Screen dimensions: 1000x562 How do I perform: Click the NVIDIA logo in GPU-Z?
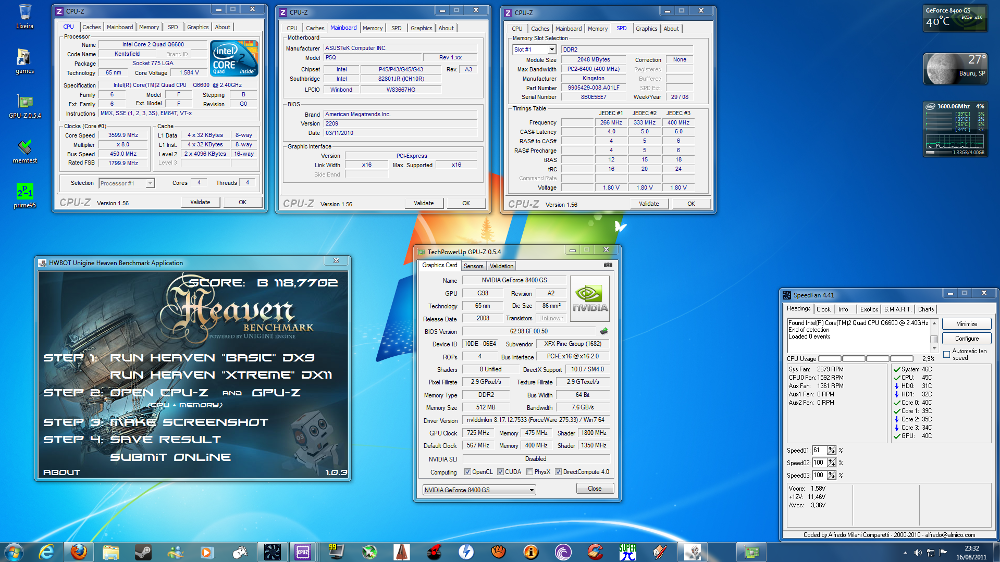[589, 298]
